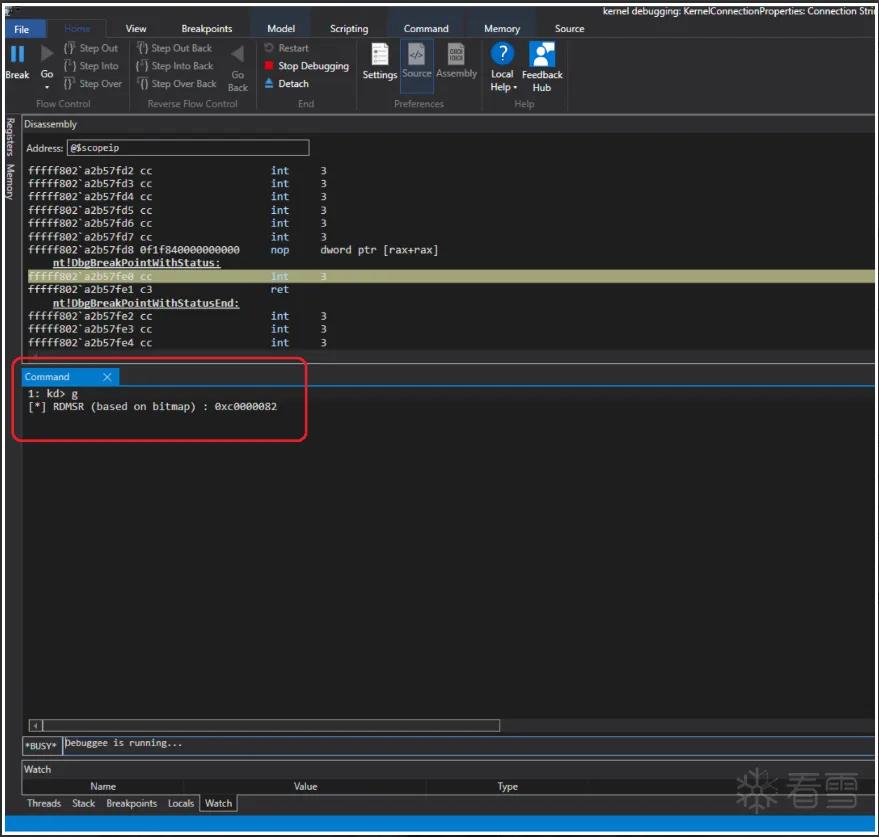This screenshot has height=837, width=879.
Task: Switch to the Breakpoints ribbon tab
Action: coord(207,29)
